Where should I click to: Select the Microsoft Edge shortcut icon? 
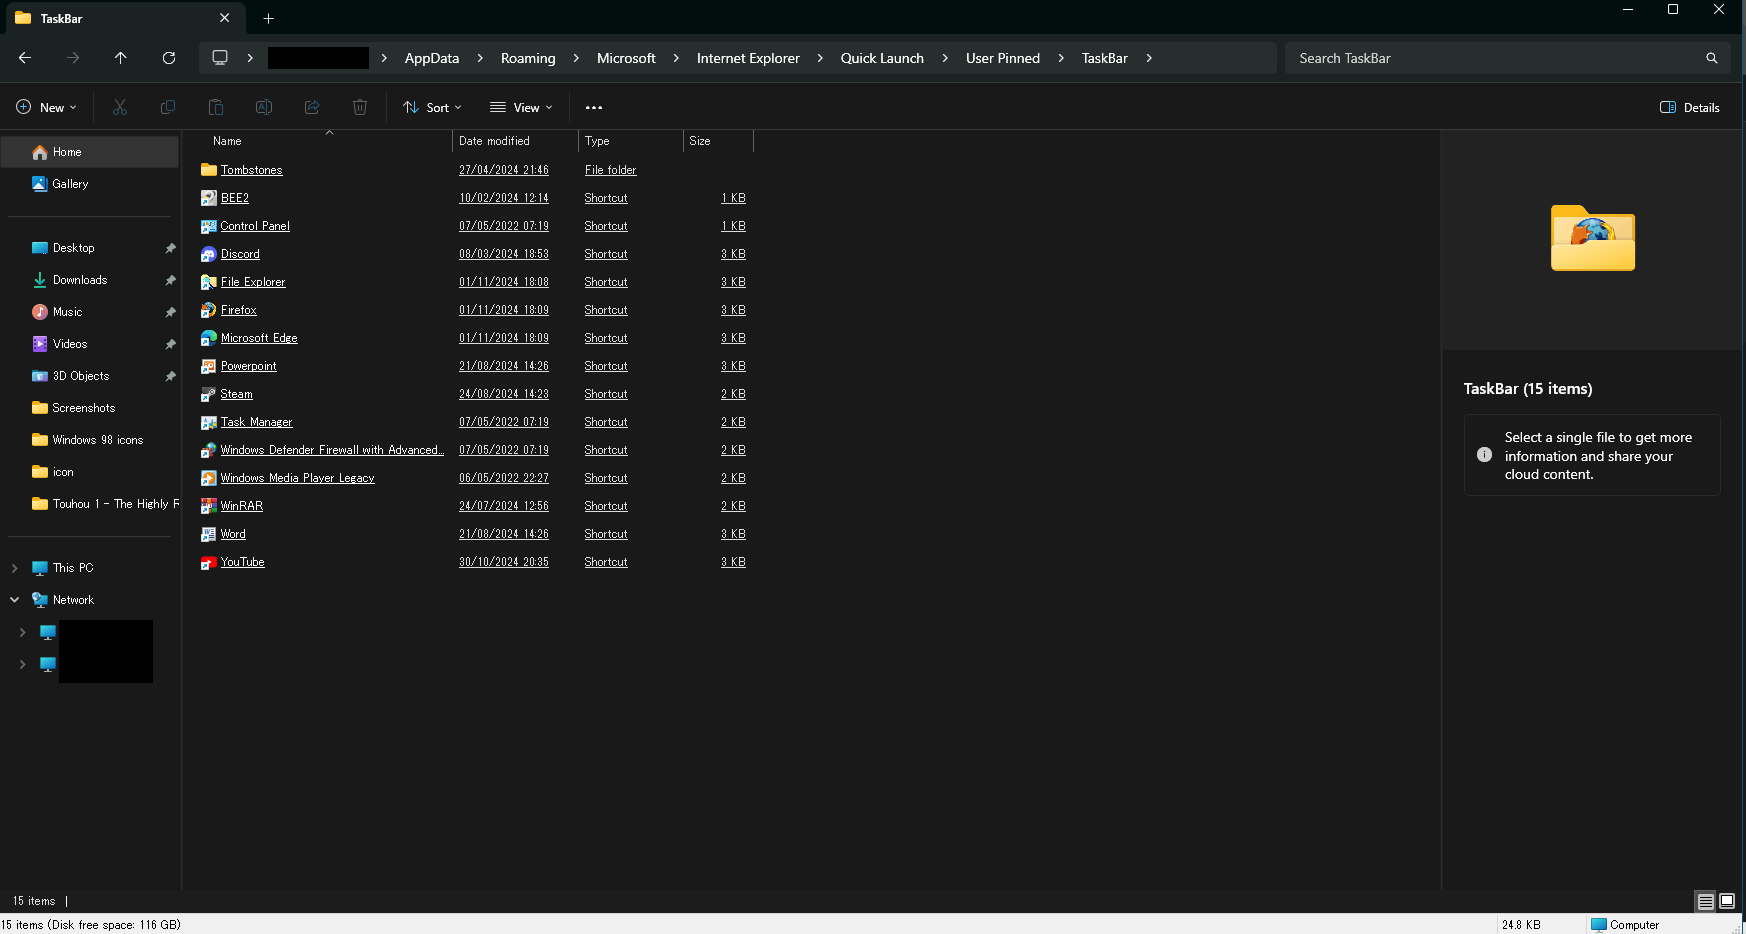tap(209, 338)
